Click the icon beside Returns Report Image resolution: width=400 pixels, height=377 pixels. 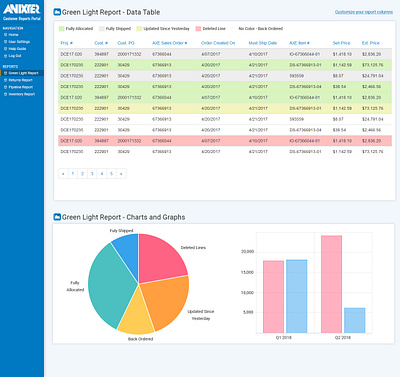tap(5, 80)
